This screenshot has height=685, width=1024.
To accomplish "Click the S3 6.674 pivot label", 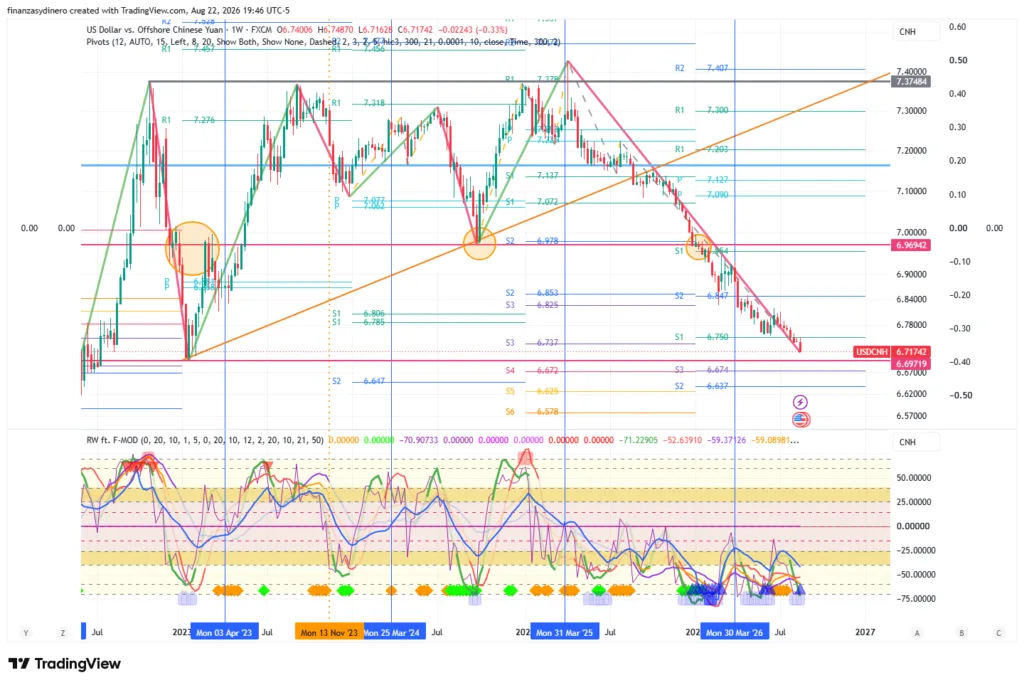I will pyautogui.click(x=702, y=370).
